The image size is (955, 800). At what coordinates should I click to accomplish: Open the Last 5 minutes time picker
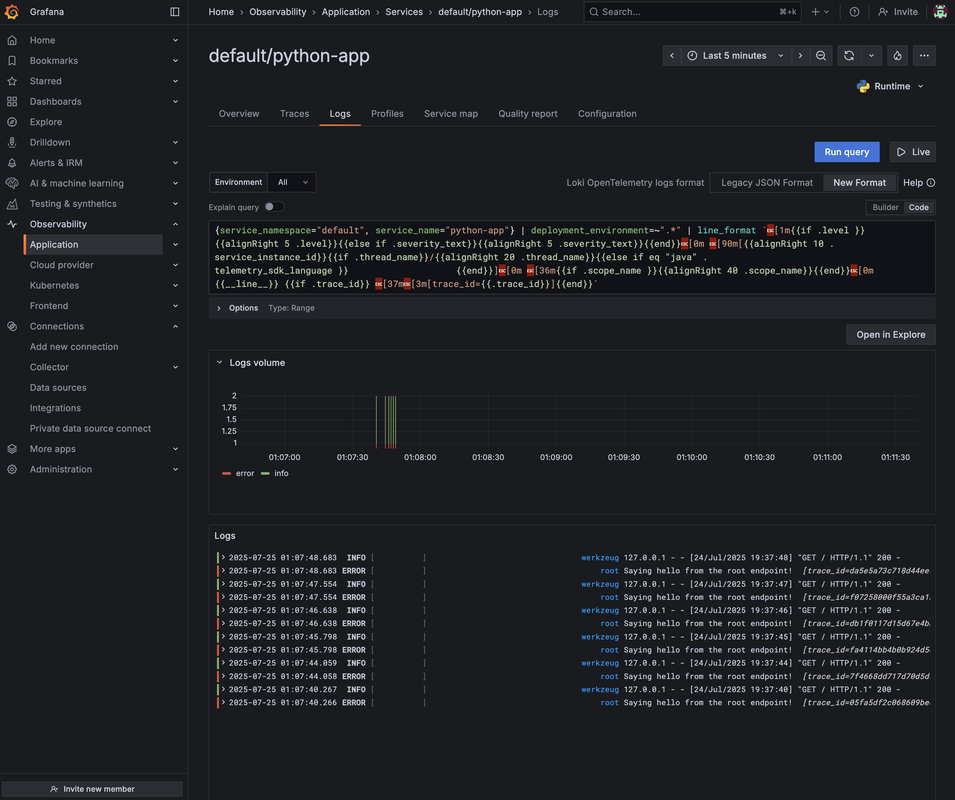736,55
